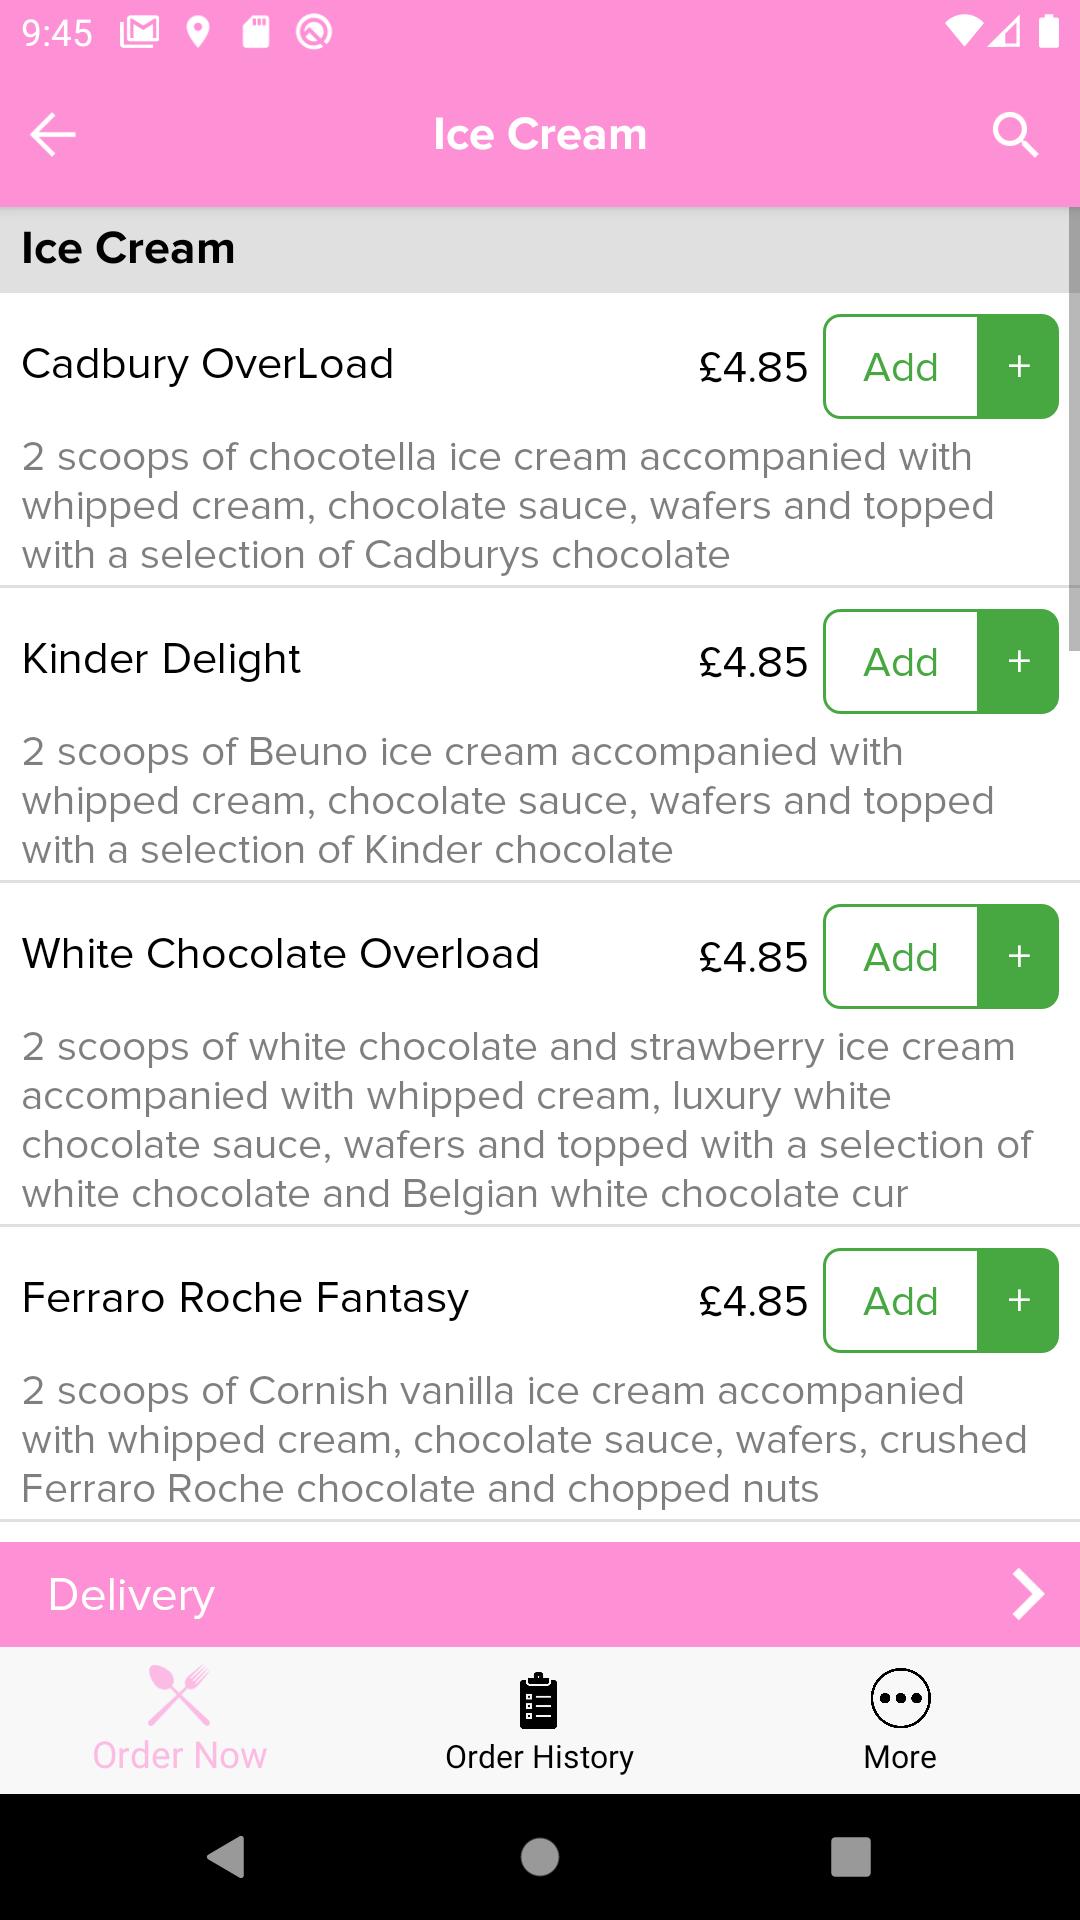Select the Order Now tab
This screenshot has height=1920, width=1080.
point(180,1720)
